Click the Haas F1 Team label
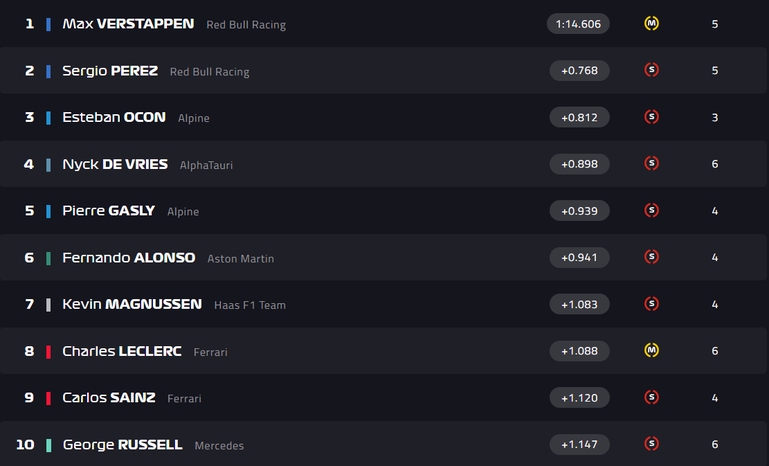Screen dimensions: 769x466 250,305
